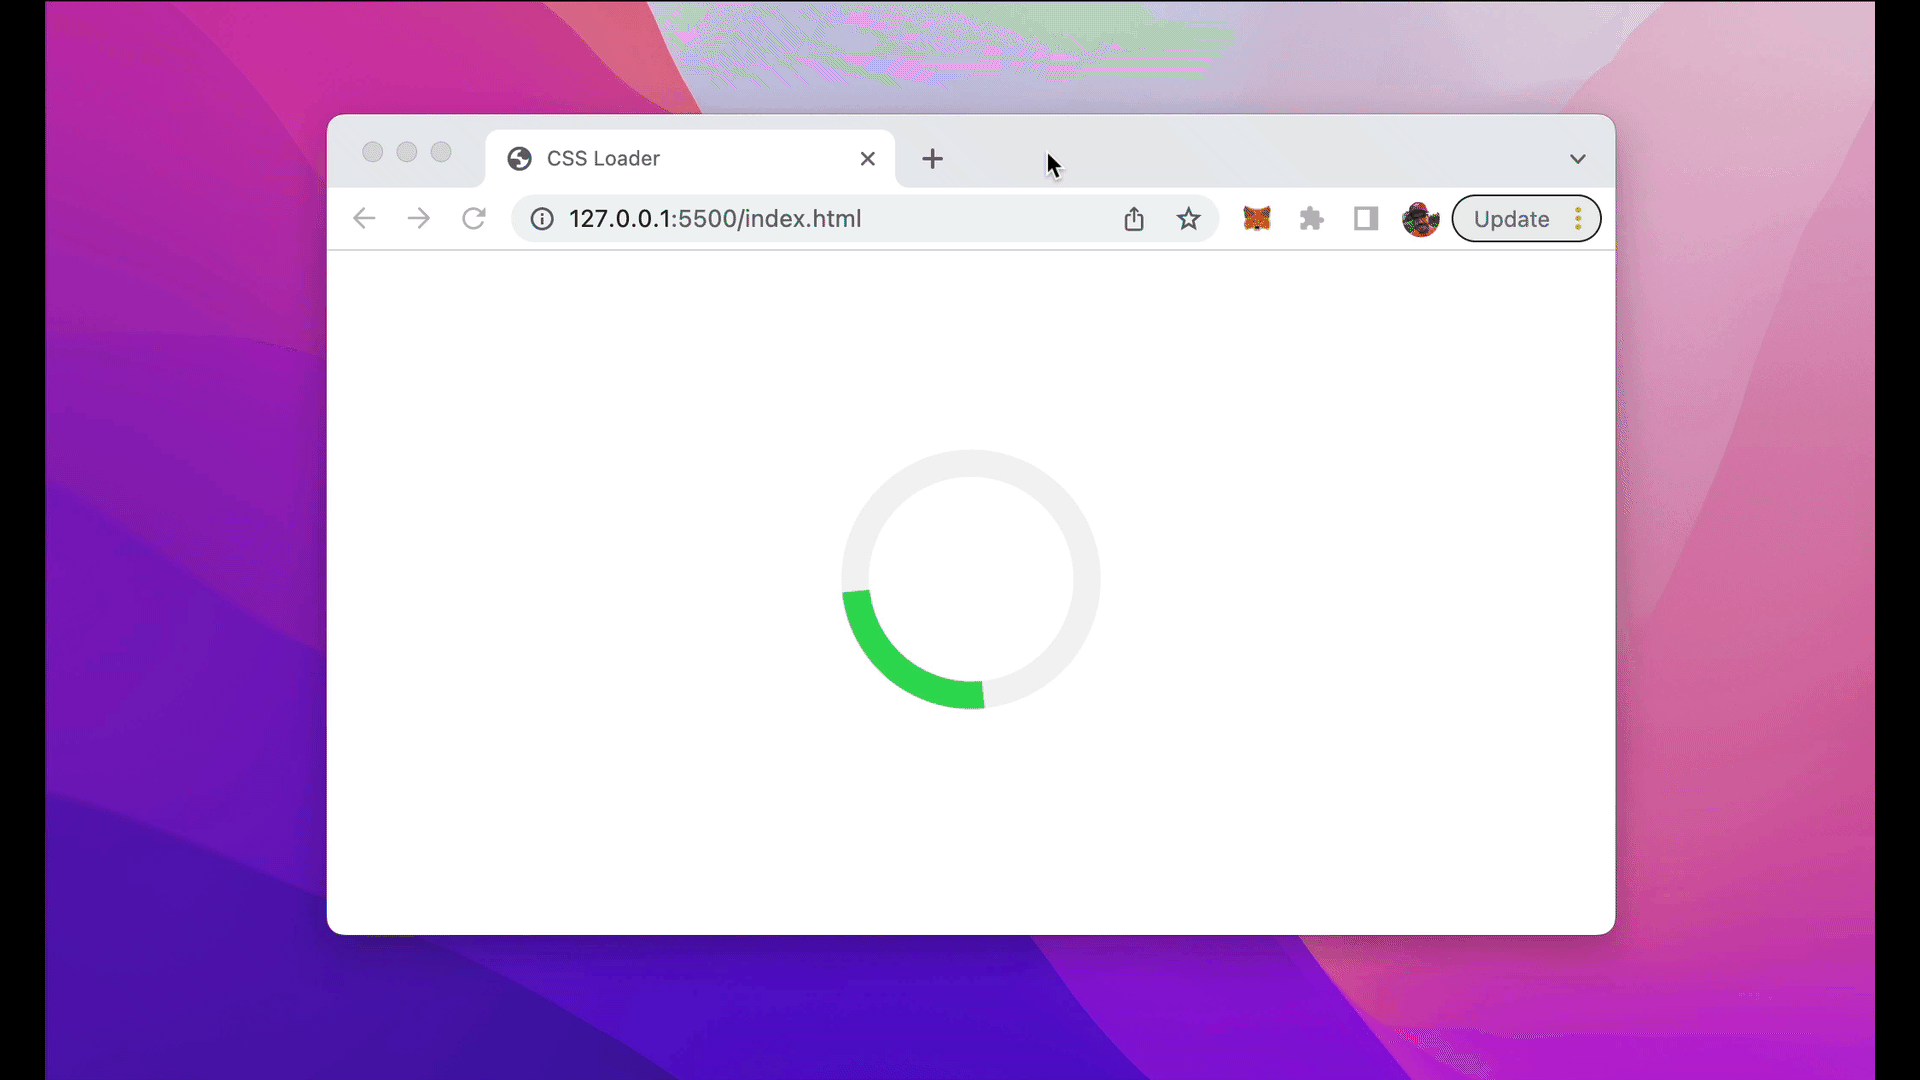Image resolution: width=1920 pixels, height=1080 pixels.
Task: Click the share/export icon
Action: pyautogui.click(x=1133, y=219)
